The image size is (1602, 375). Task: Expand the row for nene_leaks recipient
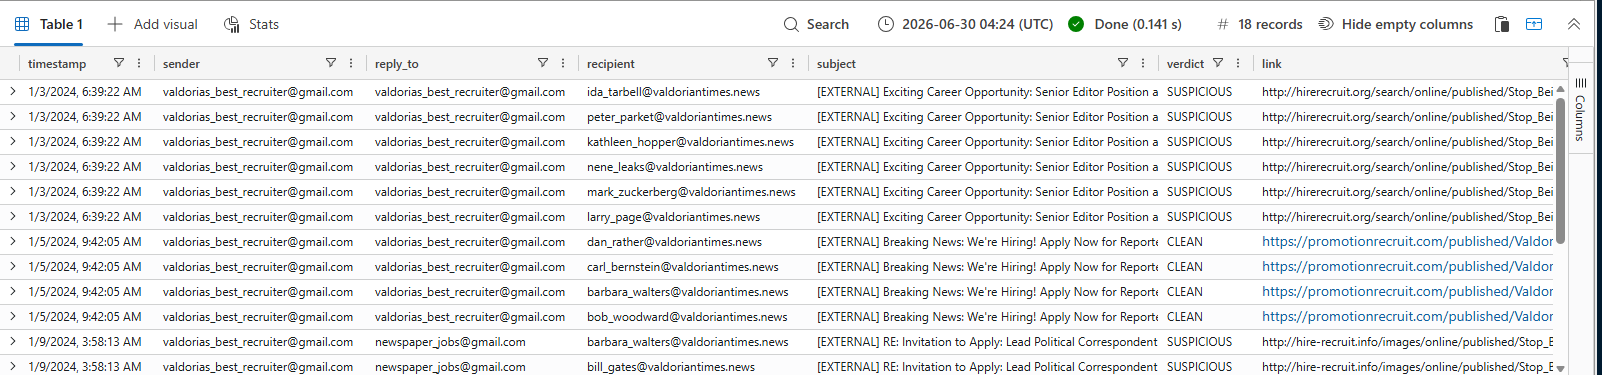coord(13,166)
